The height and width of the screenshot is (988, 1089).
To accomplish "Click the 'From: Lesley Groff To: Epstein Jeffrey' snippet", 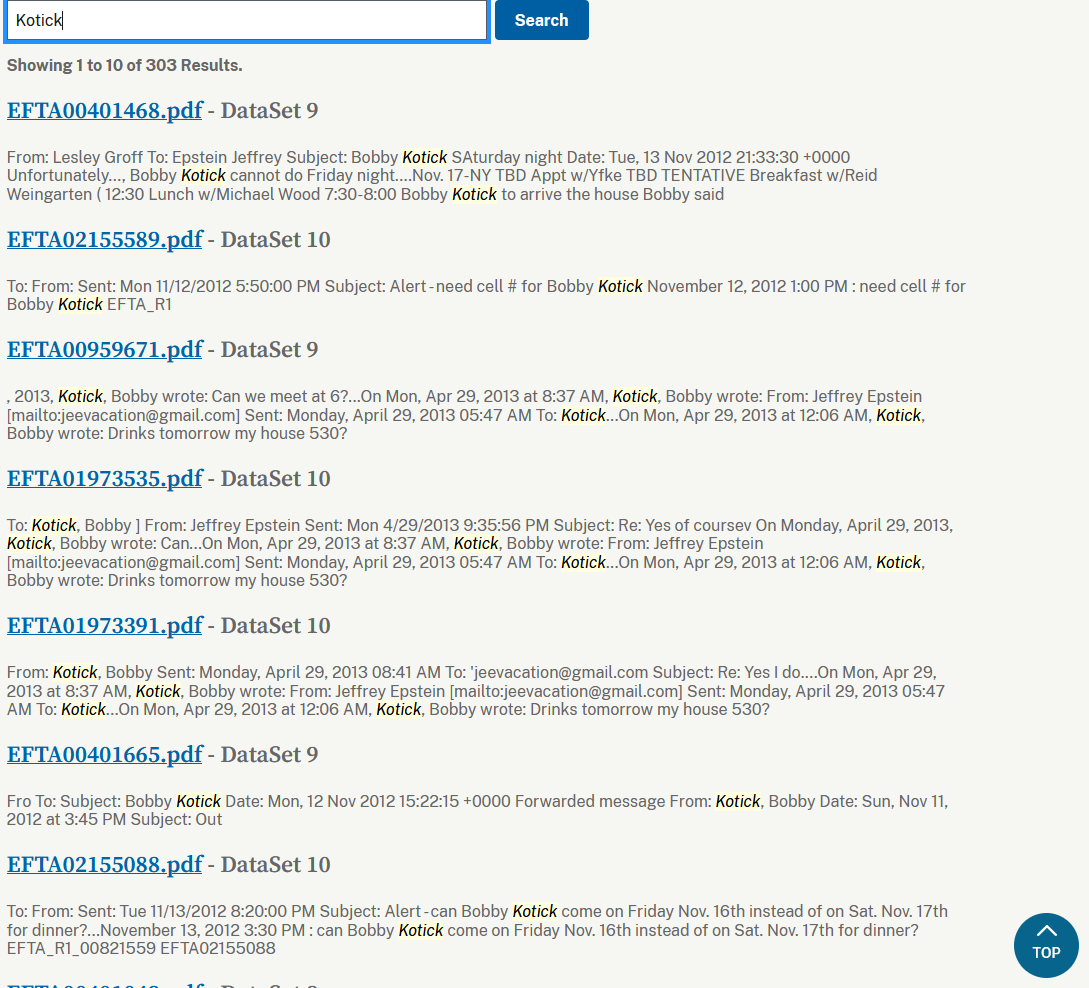I will click(144, 157).
